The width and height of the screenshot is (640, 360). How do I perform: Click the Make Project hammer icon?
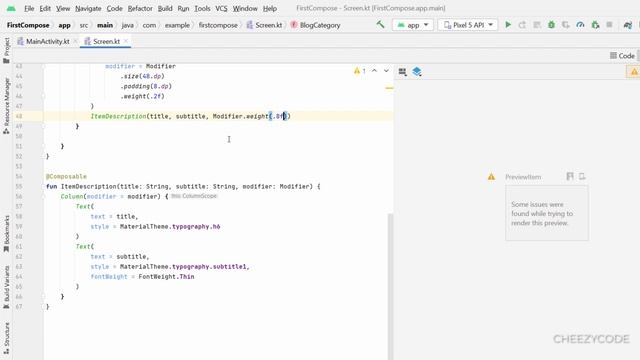click(380, 24)
